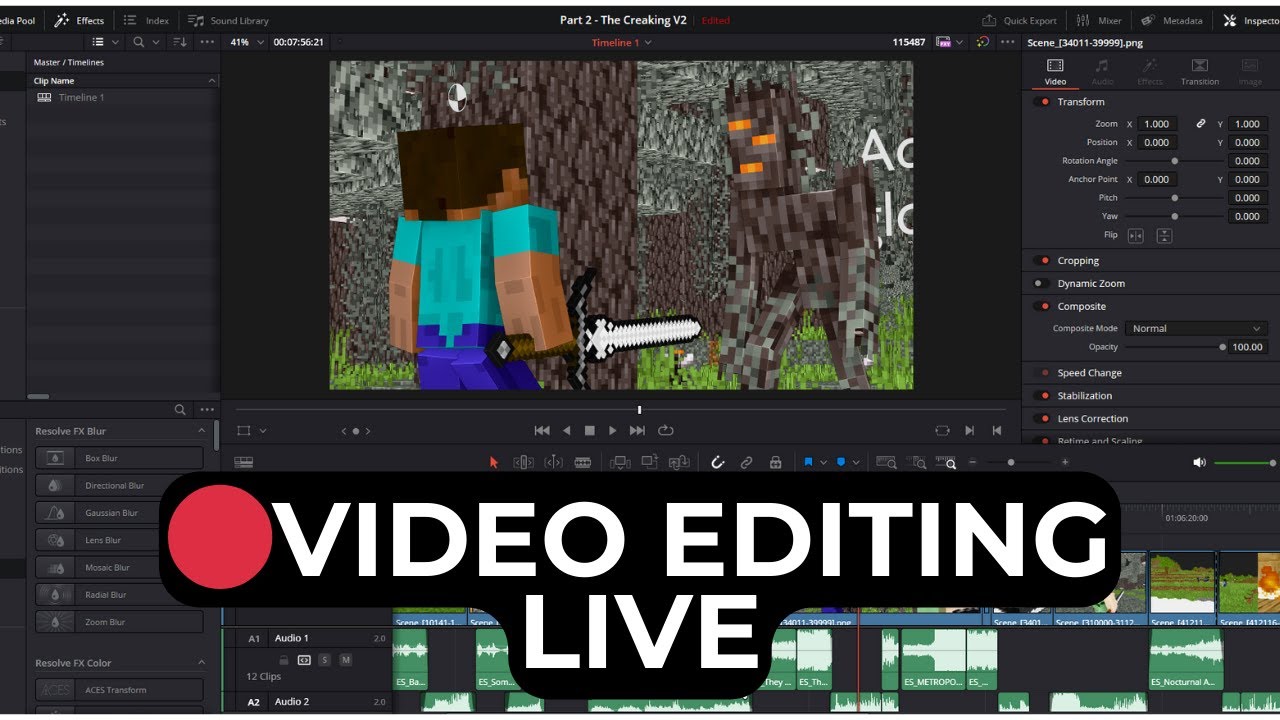
Task: Toggle loop playback icon
Action: (665, 431)
